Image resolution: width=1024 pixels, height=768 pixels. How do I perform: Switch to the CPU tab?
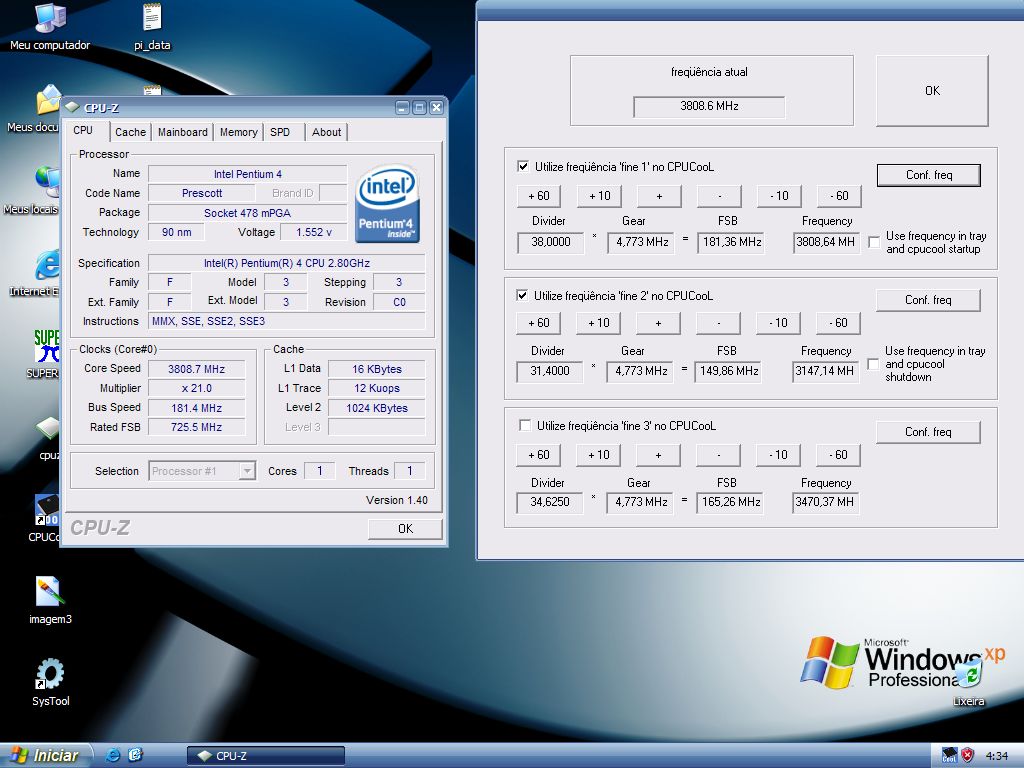pos(83,130)
